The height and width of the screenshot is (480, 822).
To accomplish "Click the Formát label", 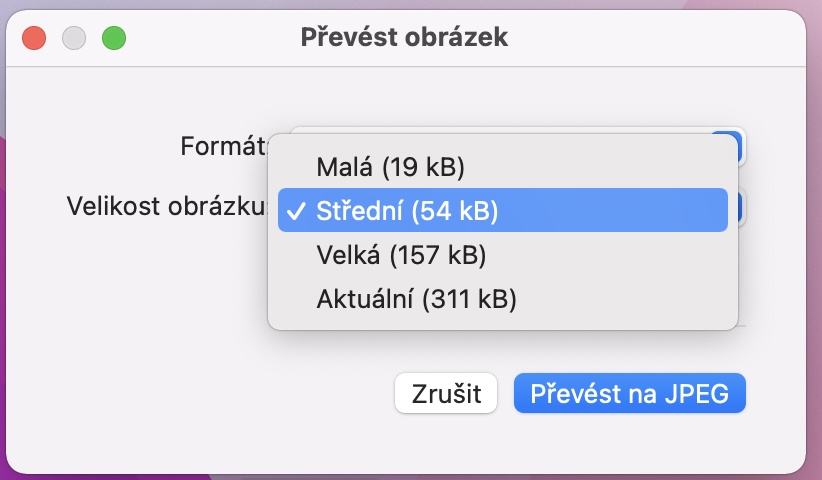I will [x=224, y=147].
